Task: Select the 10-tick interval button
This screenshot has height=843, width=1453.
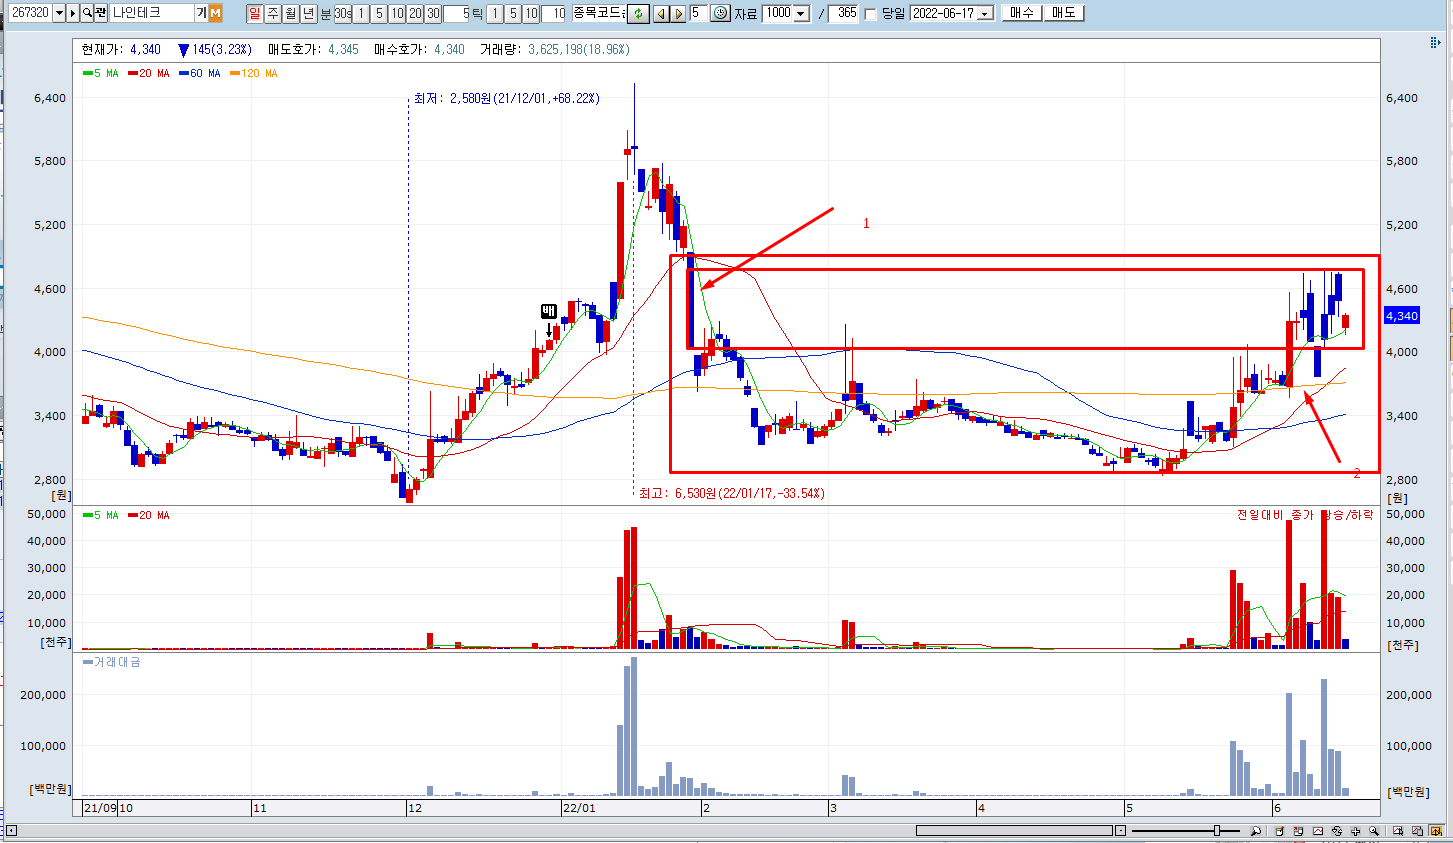Action: click(531, 13)
